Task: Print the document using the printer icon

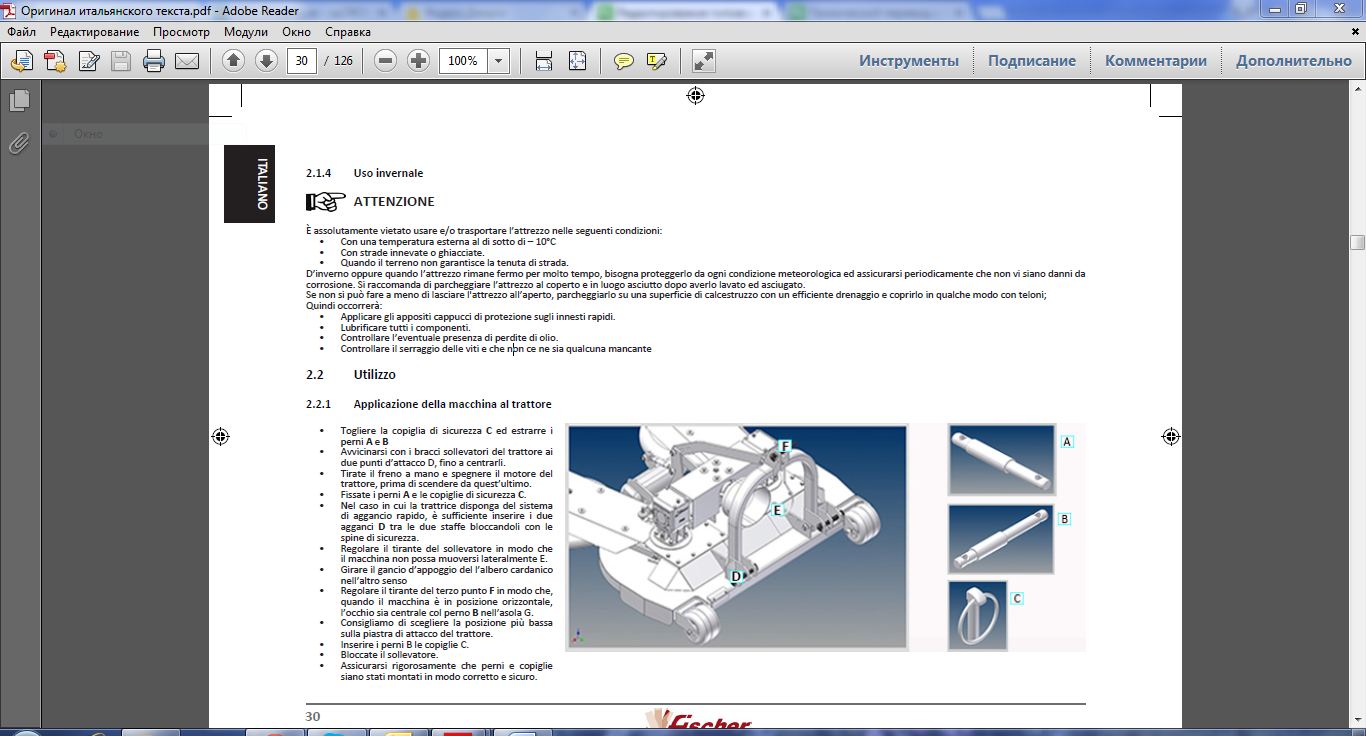Action: pyautogui.click(x=154, y=61)
